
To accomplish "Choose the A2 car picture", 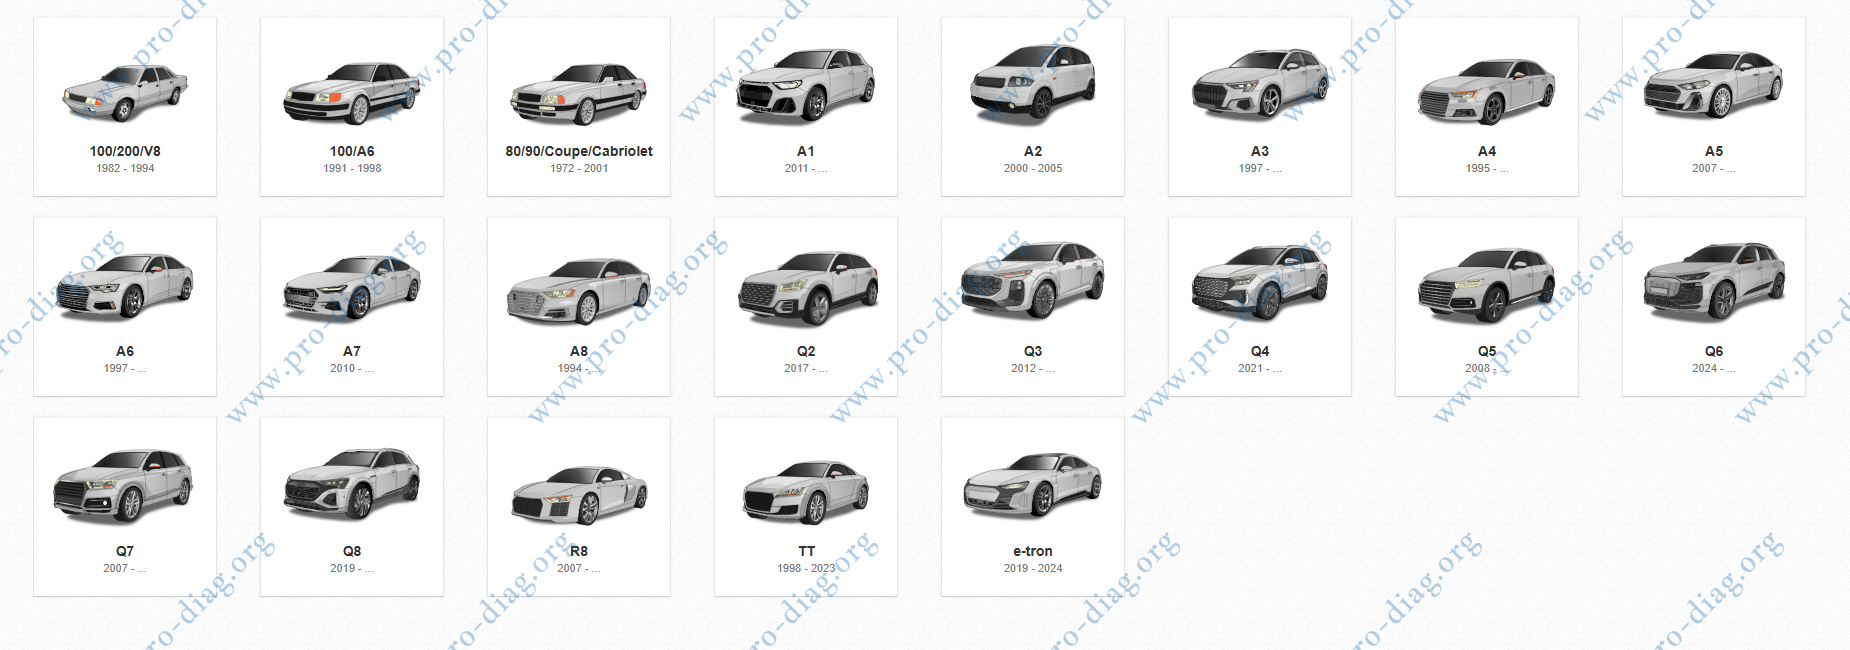I will (1033, 83).
